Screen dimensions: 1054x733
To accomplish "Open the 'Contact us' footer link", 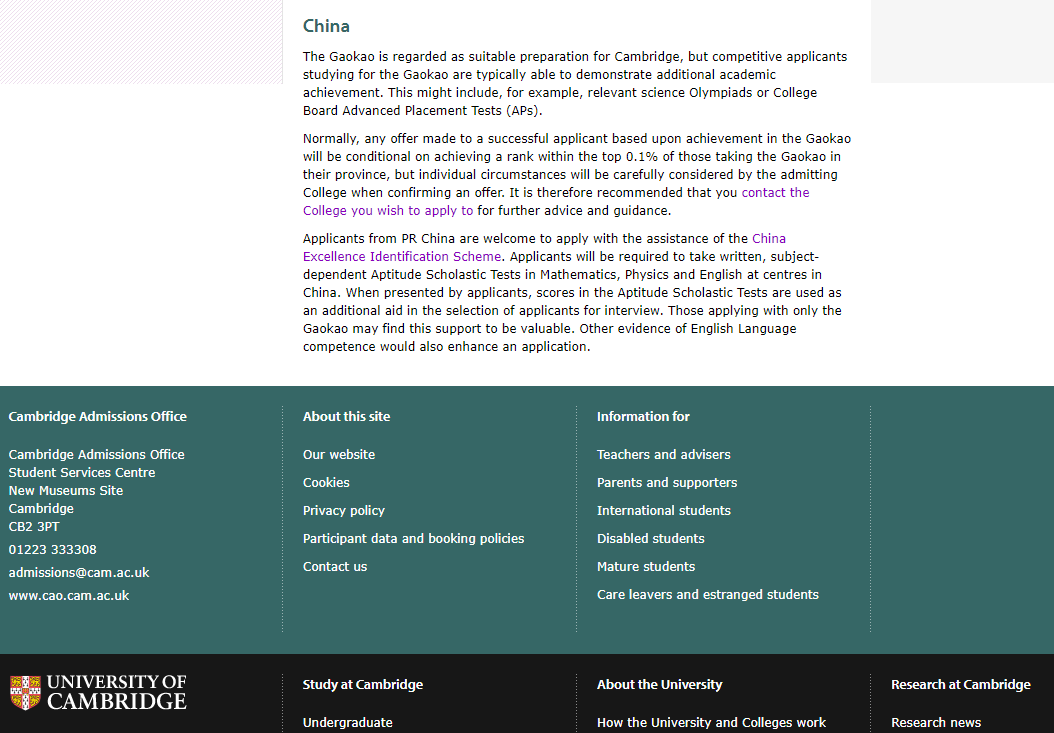I will (x=335, y=567).
